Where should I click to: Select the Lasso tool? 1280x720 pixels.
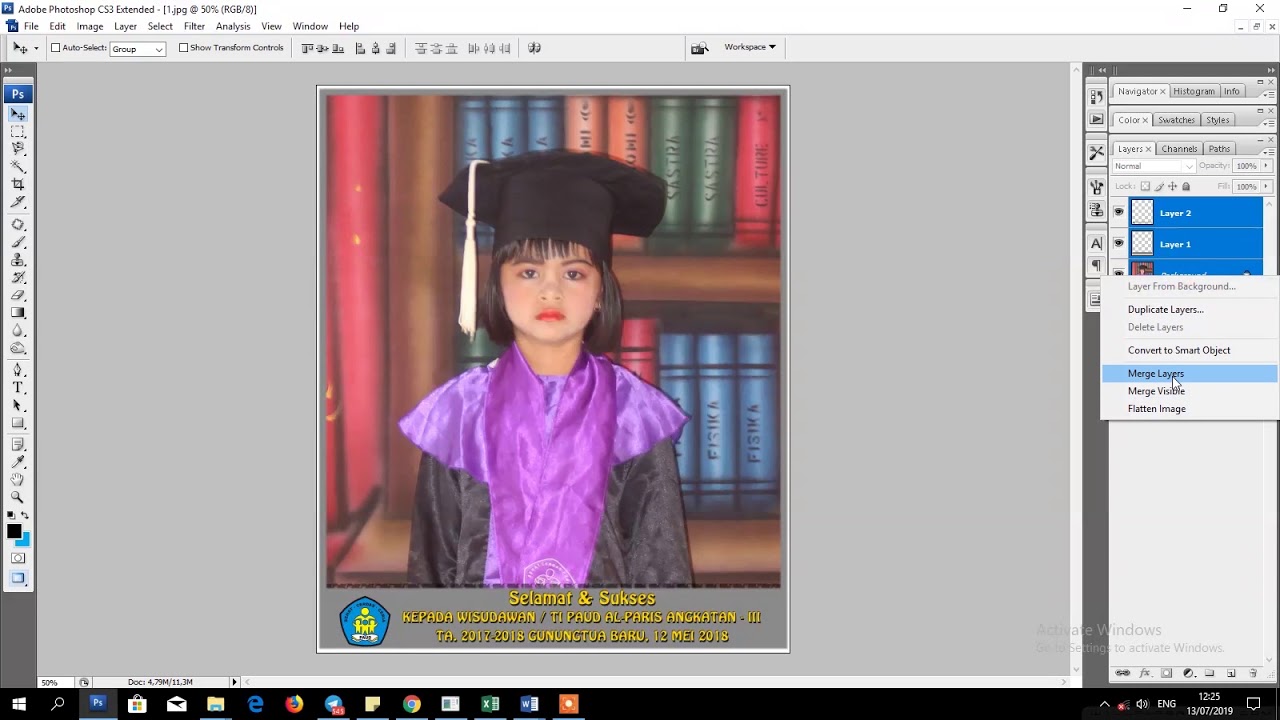pos(18,149)
